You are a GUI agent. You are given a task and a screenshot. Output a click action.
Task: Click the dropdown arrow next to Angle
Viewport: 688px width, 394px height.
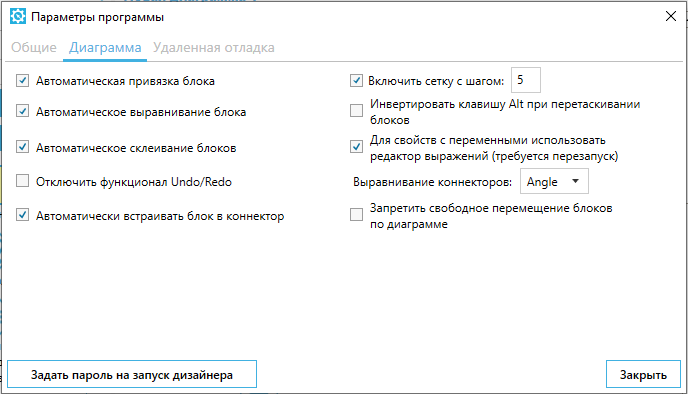click(575, 181)
